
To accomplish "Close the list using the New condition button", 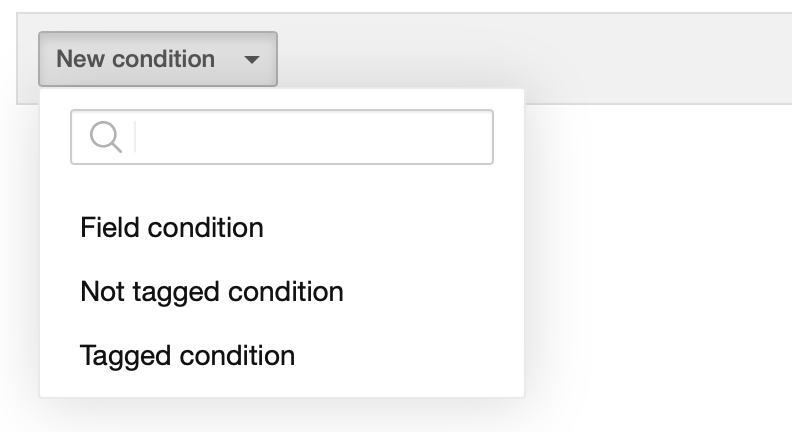I will pos(158,59).
